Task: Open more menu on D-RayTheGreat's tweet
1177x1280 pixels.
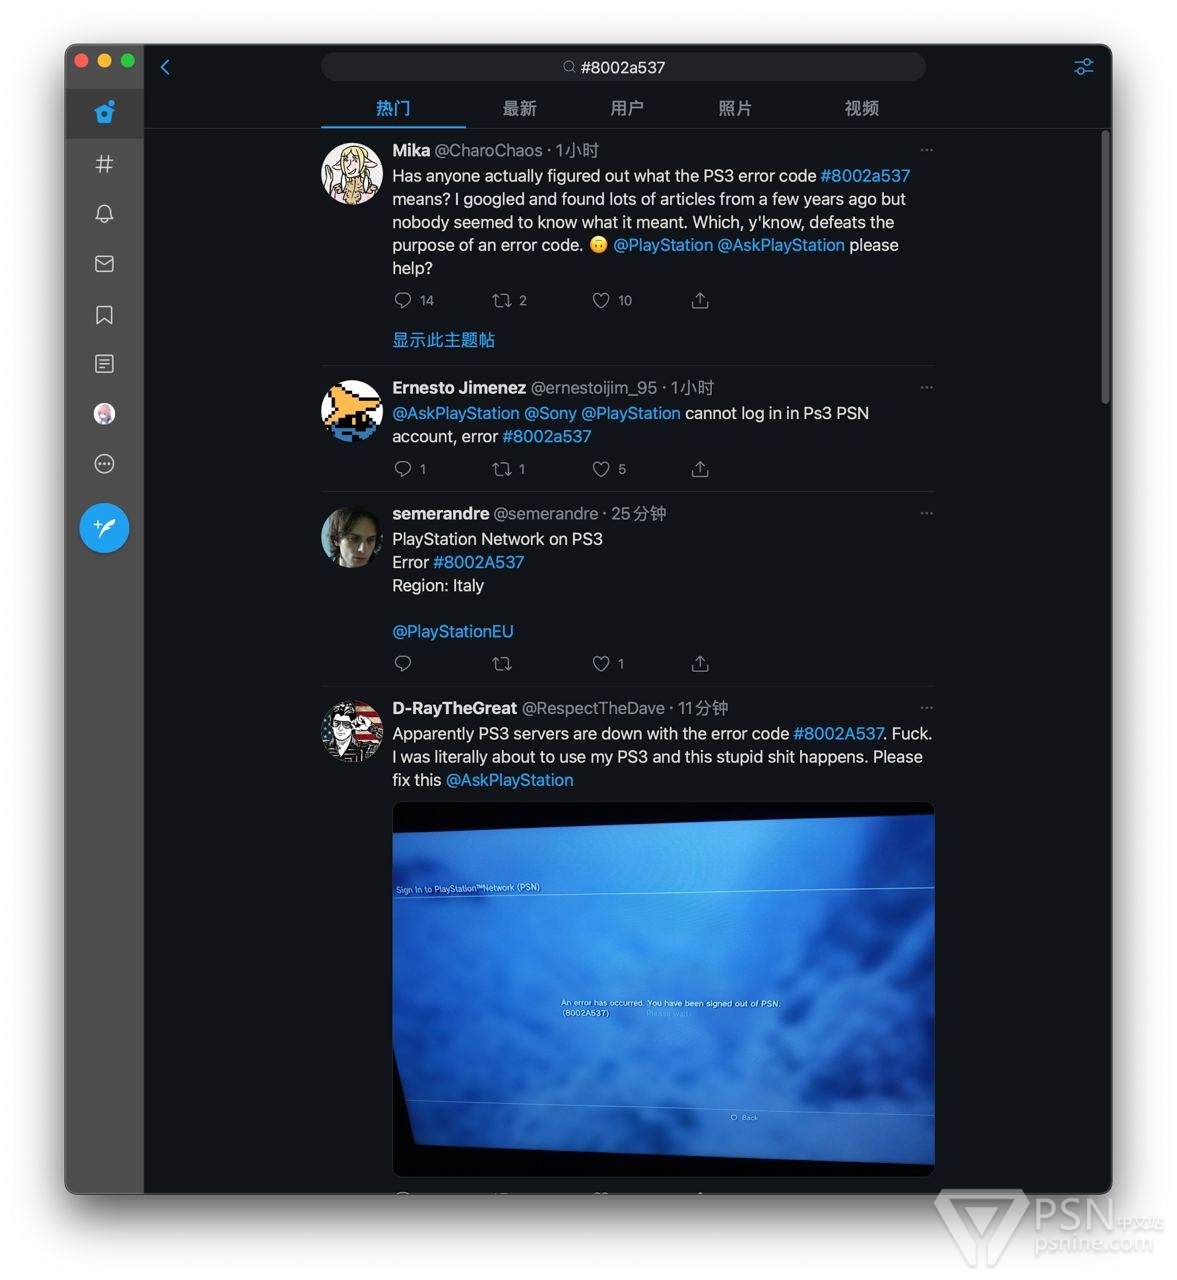Action: 927,708
